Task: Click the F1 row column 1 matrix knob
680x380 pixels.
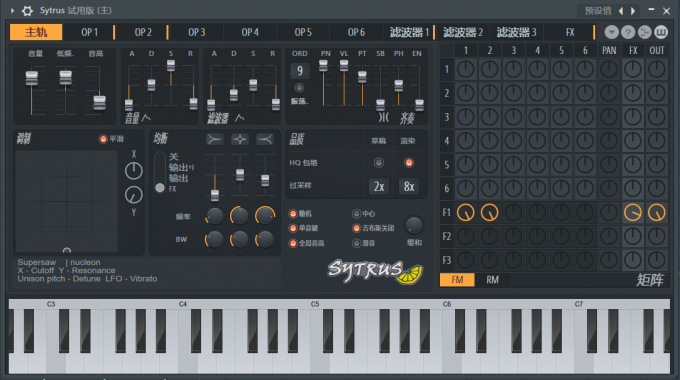Action: tap(466, 213)
